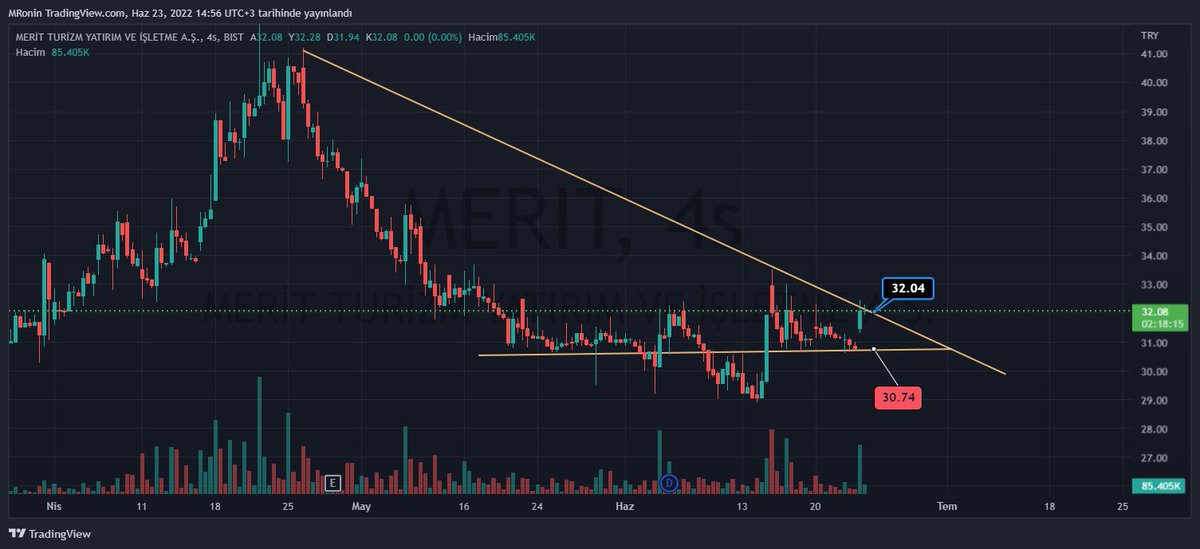This screenshot has width=1200, height=549.
Task: Click the TRY currency label on the price axis
Action: click(1150, 35)
